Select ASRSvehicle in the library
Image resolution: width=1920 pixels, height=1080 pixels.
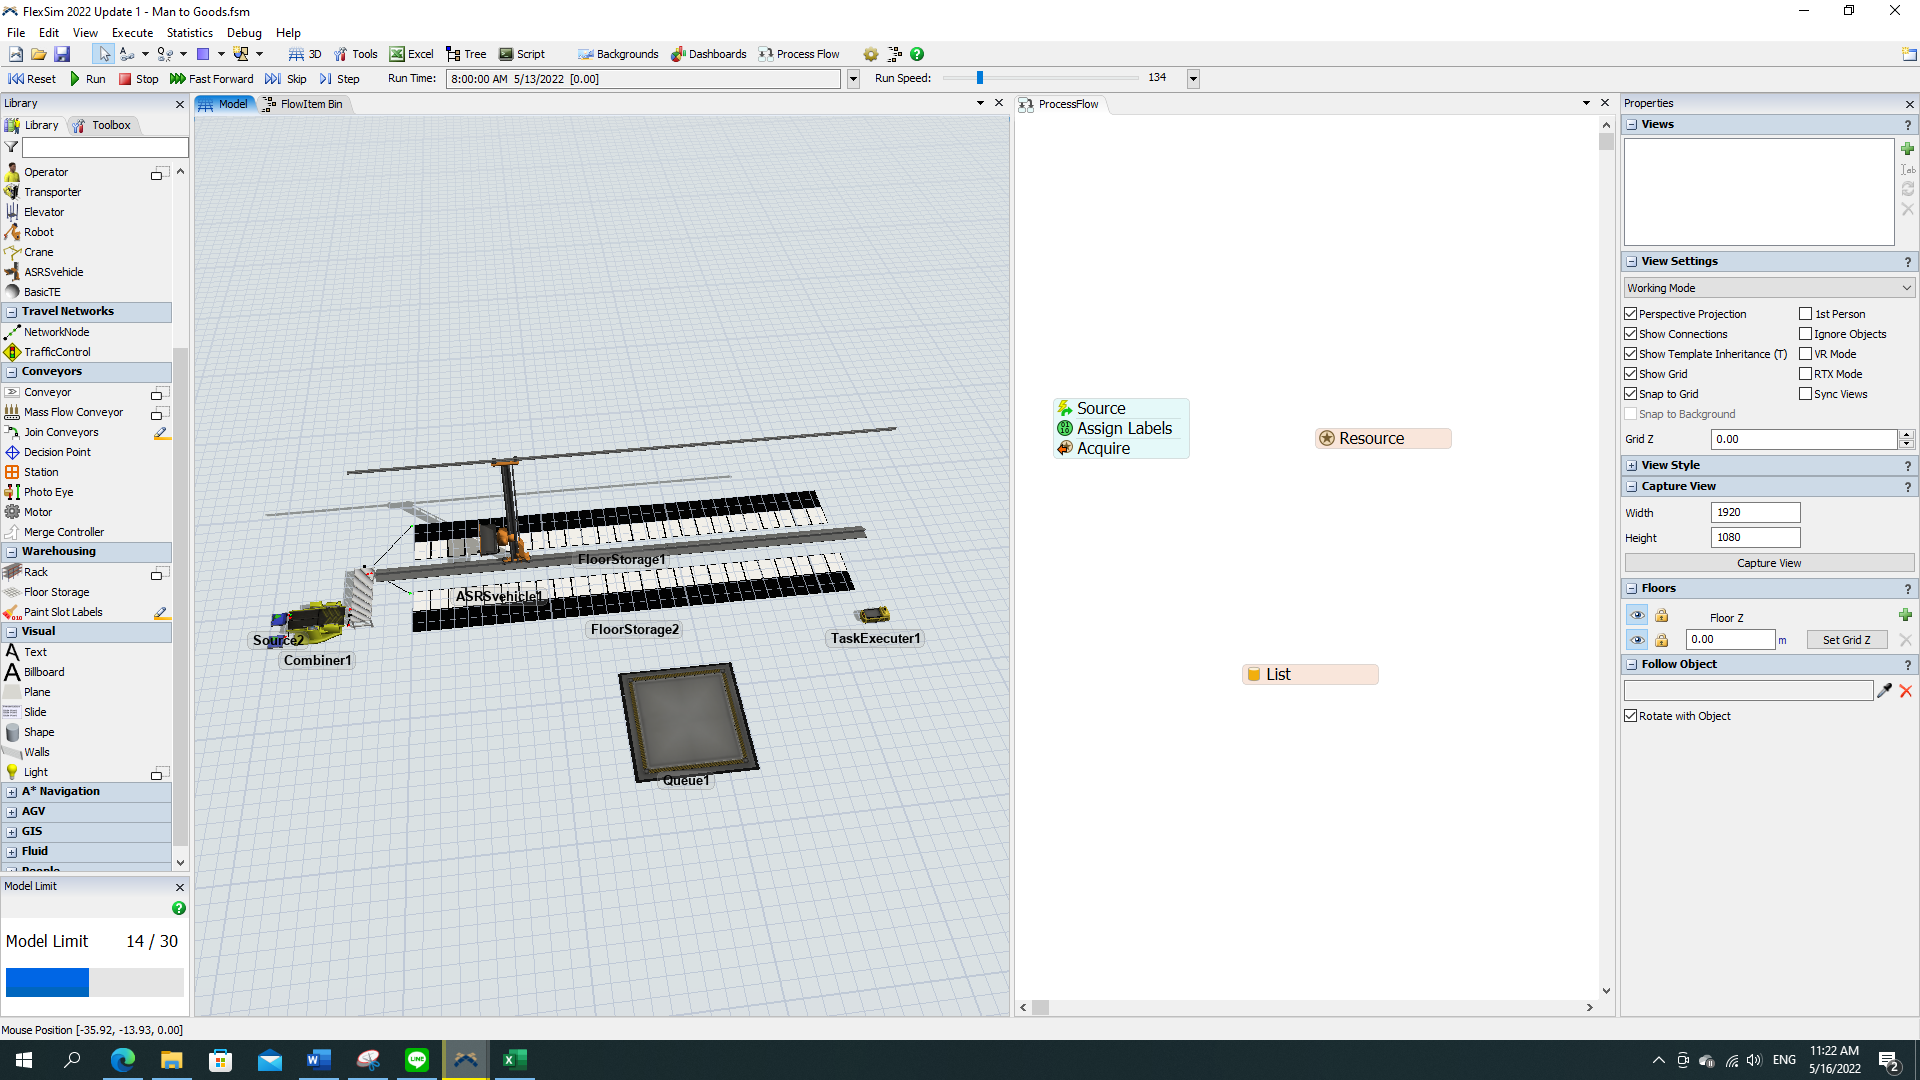pyautogui.click(x=53, y=272)
